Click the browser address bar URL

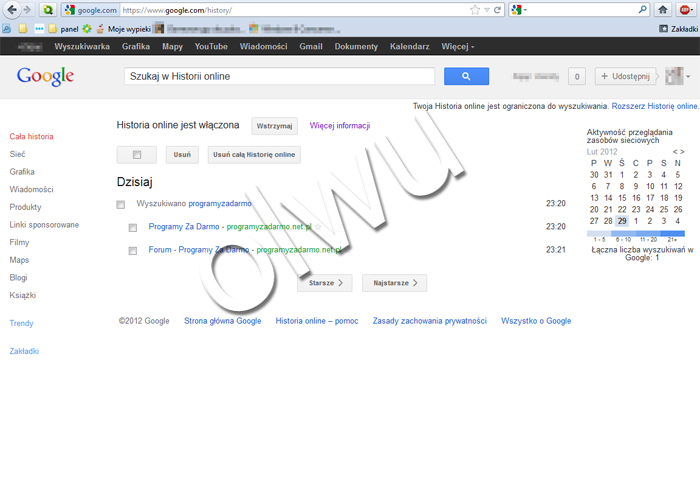295,10
